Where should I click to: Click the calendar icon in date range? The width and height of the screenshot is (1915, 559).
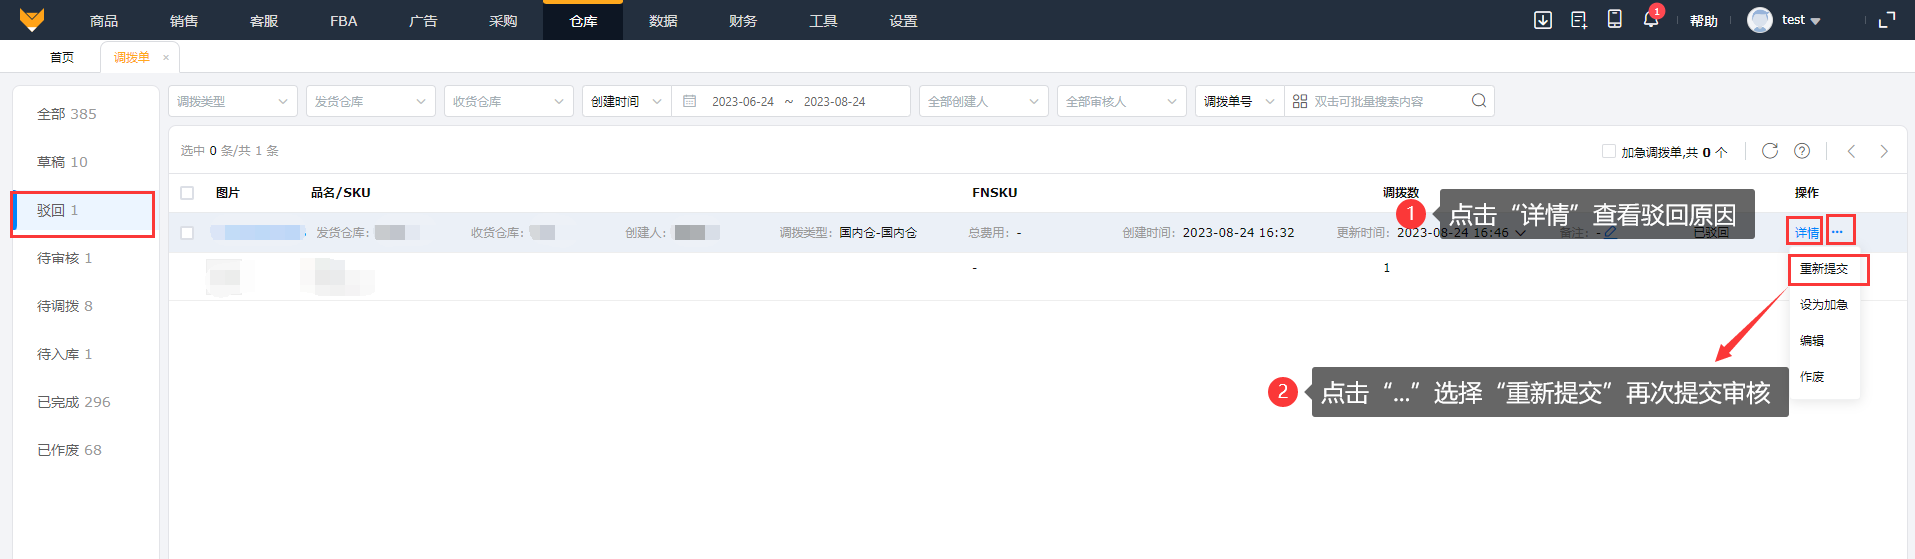pyautogui.click(x=689, y=101)
